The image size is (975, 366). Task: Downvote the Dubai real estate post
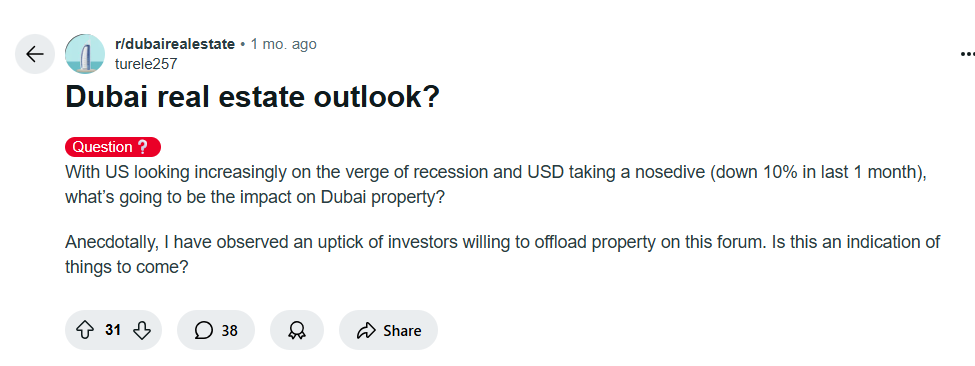click(142, 330)
